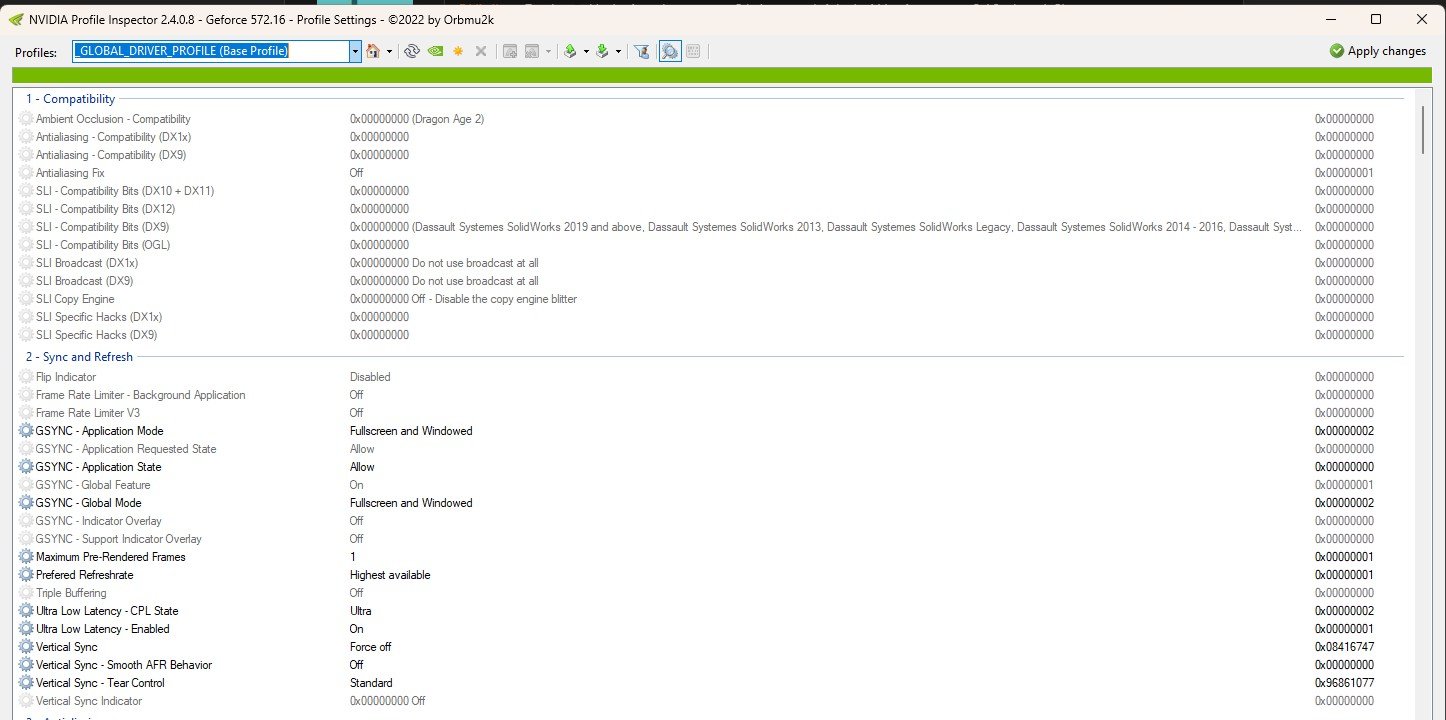Click the export profiles green arrow icon
The image size is (1446, 720).
click(570, 51)
